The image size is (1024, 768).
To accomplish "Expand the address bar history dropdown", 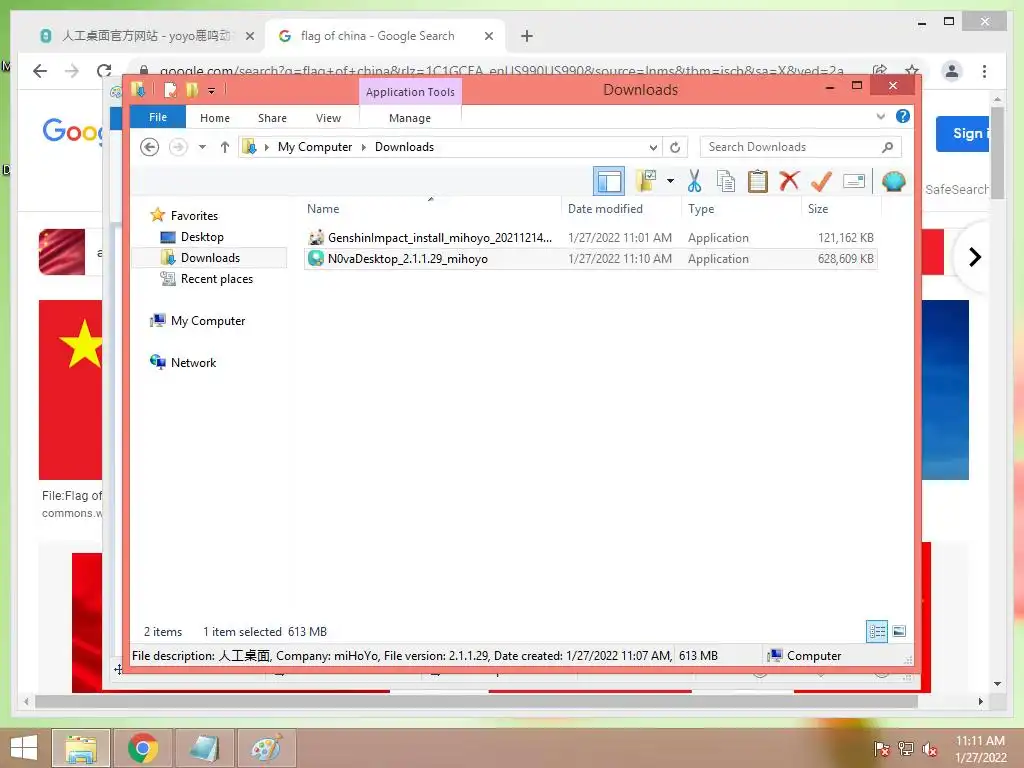I will click(x=652, y=147).
